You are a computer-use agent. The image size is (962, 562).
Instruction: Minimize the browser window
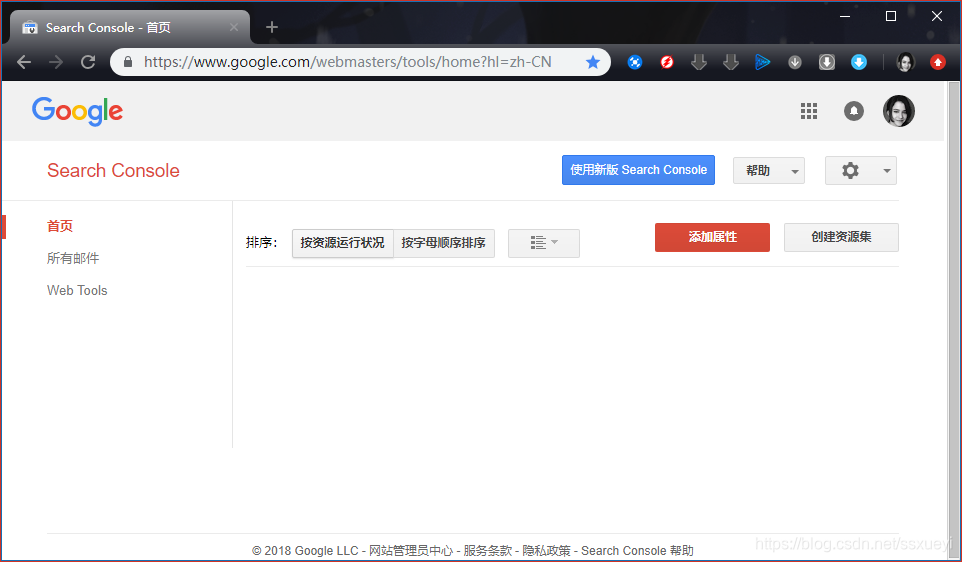coord(845,17)
